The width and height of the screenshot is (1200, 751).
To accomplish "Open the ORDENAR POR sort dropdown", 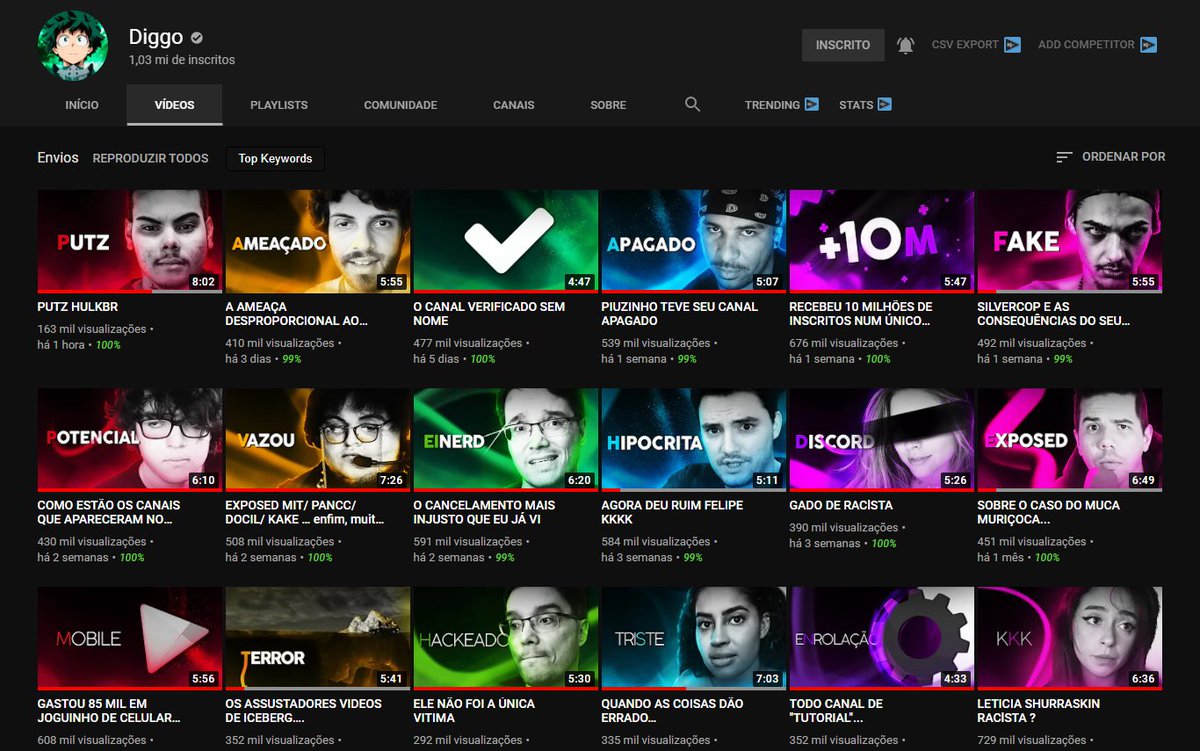I will [1110, 157].
